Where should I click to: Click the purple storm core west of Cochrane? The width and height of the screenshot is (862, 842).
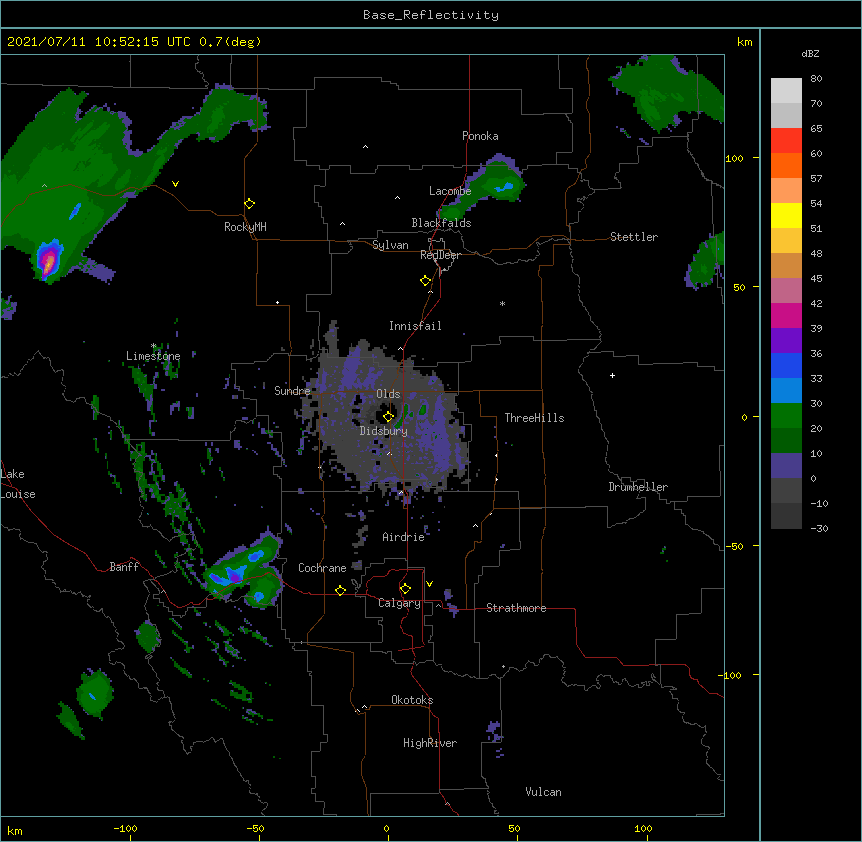tap(235, 577)
